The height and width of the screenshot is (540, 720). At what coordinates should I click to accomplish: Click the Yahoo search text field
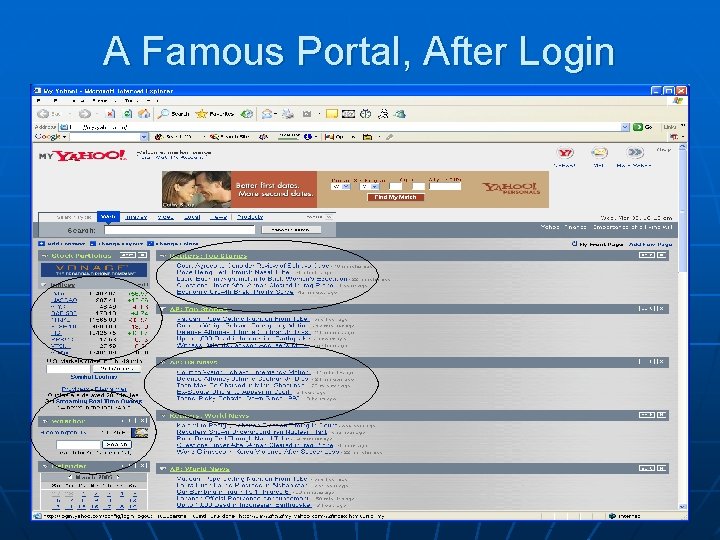pos(180,230)
